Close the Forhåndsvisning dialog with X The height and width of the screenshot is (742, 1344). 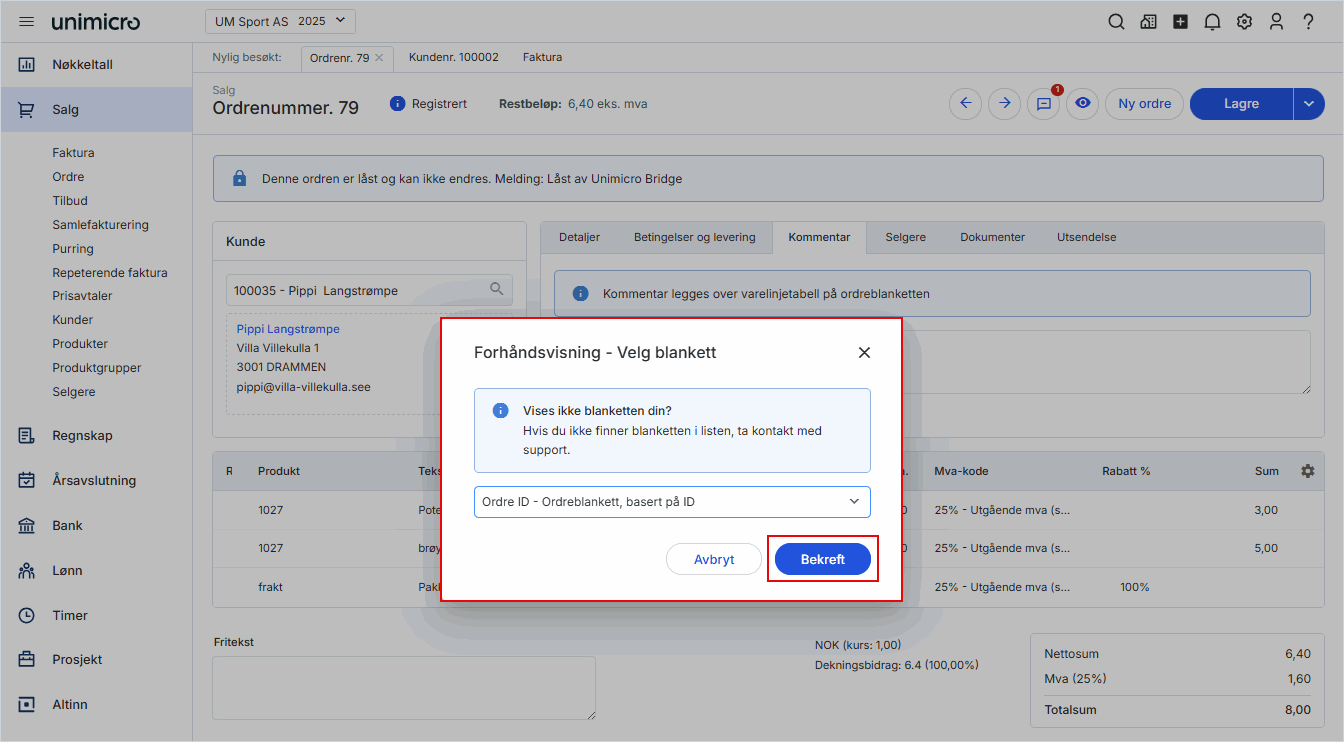click(x=864, y=353)
